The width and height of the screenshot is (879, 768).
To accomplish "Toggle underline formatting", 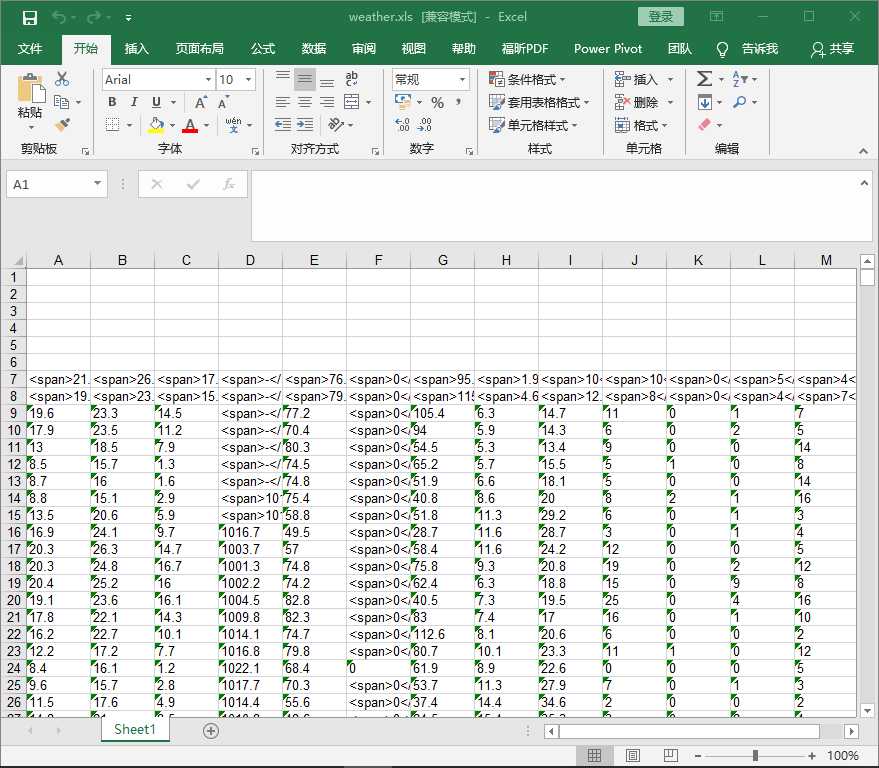I will [156, 102].
